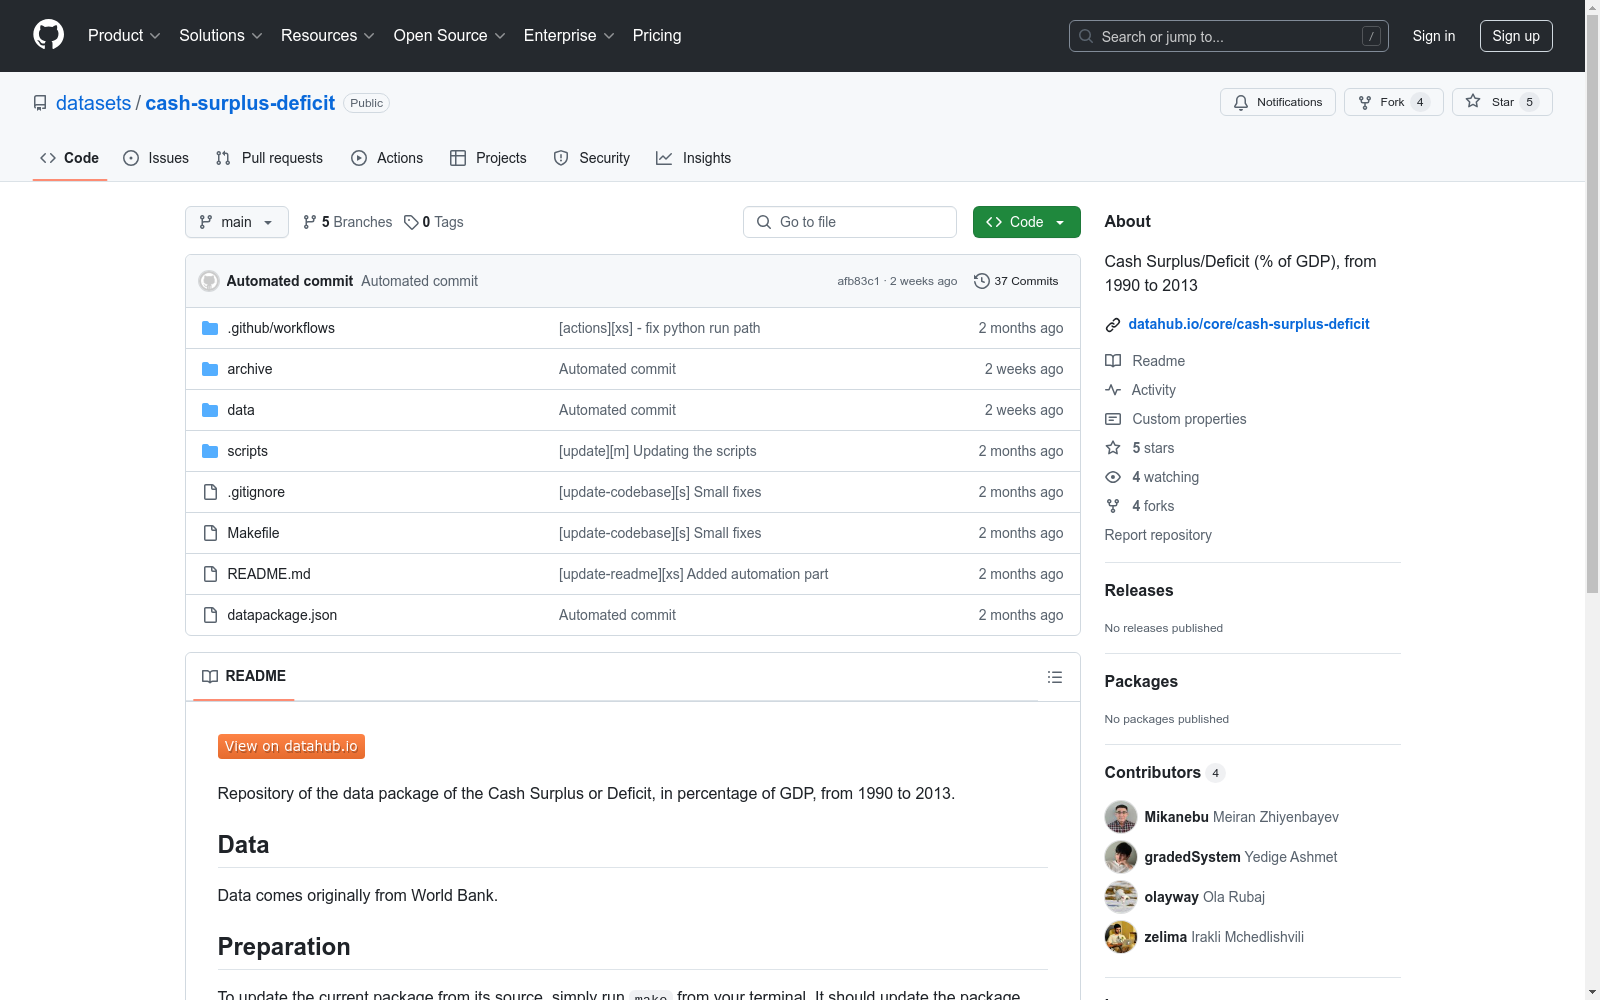Screen dimensions: 1600x1000
Task: Open the cash-surplus-deficit repository link
Action: click(240, 103)
